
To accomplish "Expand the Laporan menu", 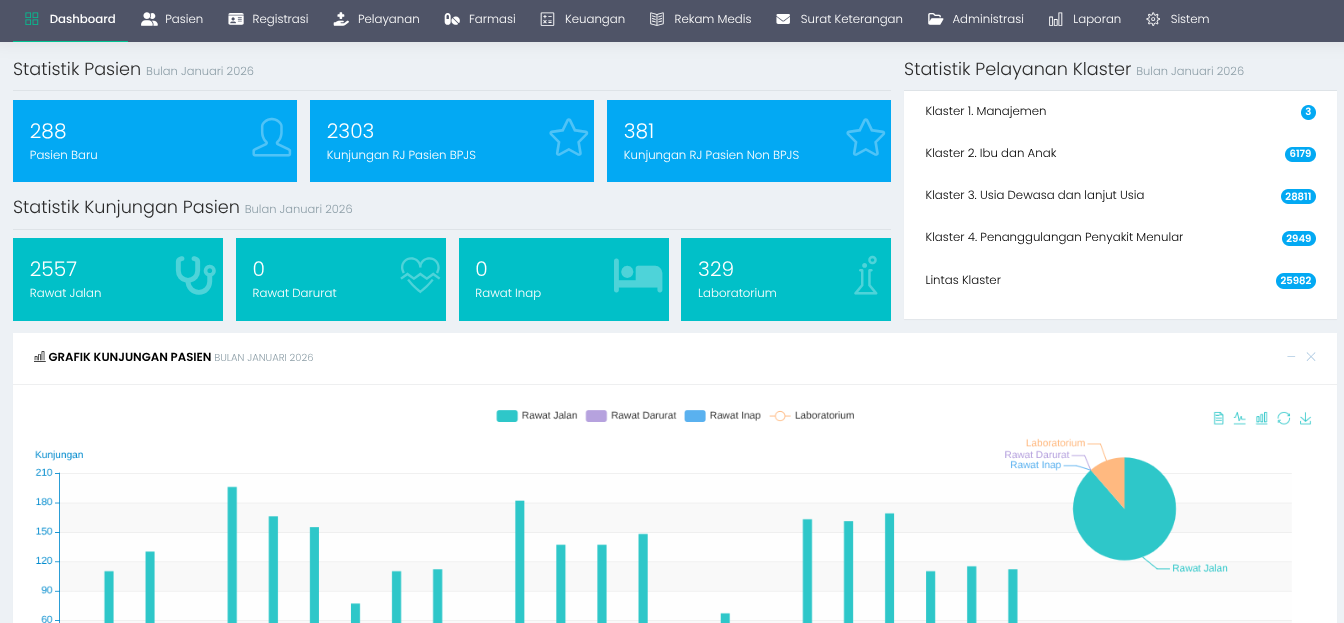I will (1085, 19).
